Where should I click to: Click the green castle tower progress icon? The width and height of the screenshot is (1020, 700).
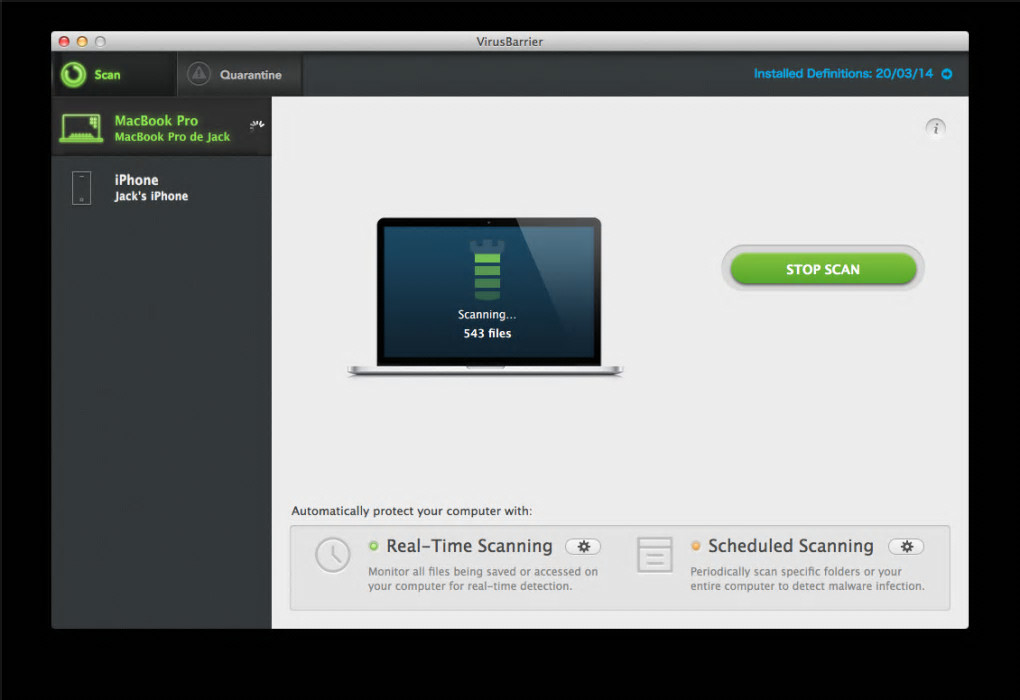pos(488,269)
